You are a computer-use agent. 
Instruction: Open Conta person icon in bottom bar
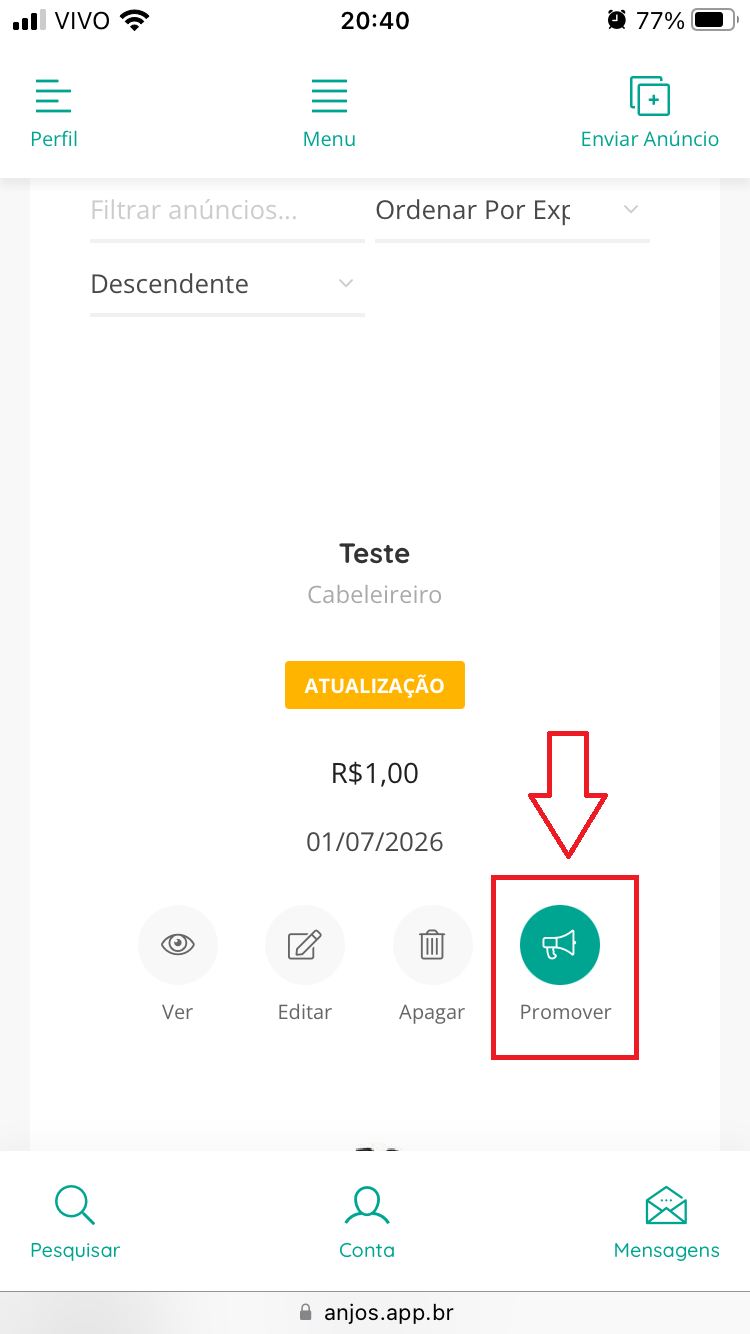click(367, 1206)
